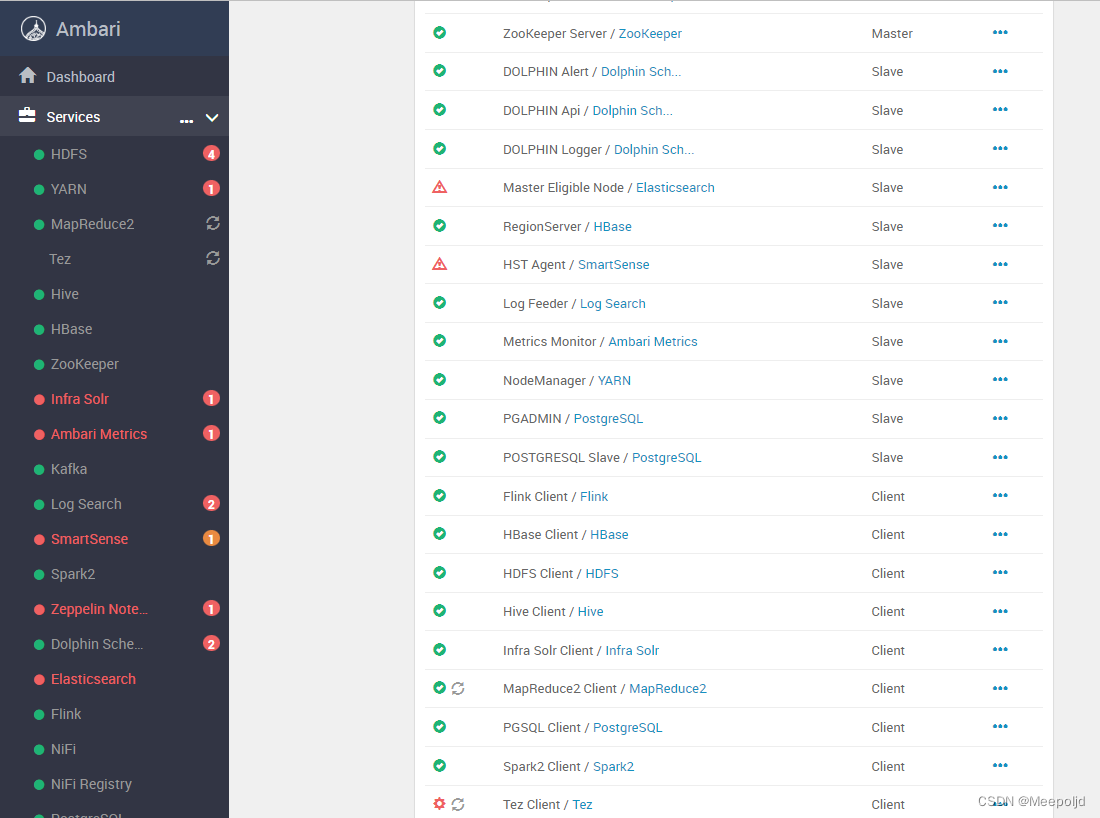Open the Dashboard home icon
The image size is (1100, 818).
[27, 76]
